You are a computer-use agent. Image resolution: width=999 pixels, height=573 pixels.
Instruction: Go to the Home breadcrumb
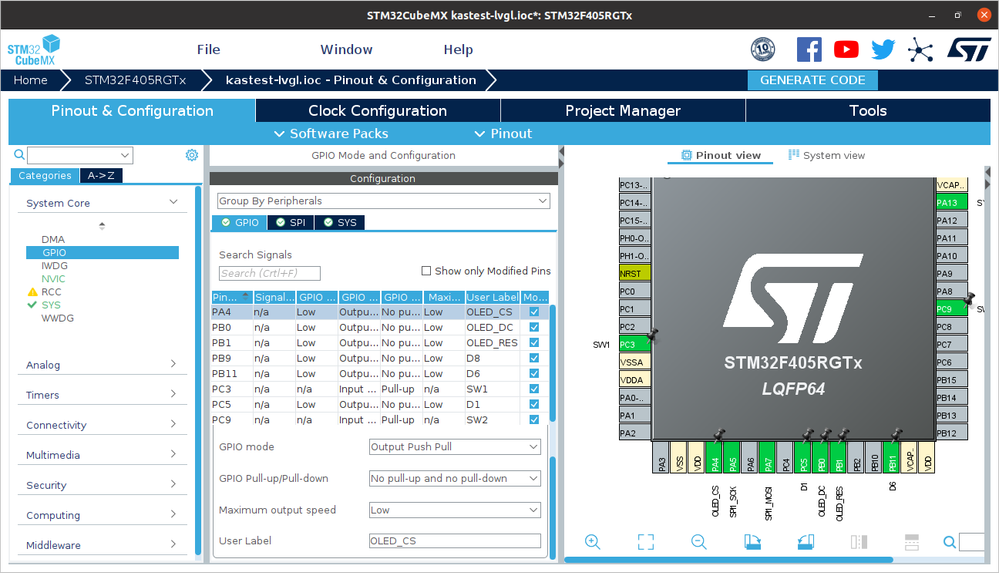pos(31,80)
